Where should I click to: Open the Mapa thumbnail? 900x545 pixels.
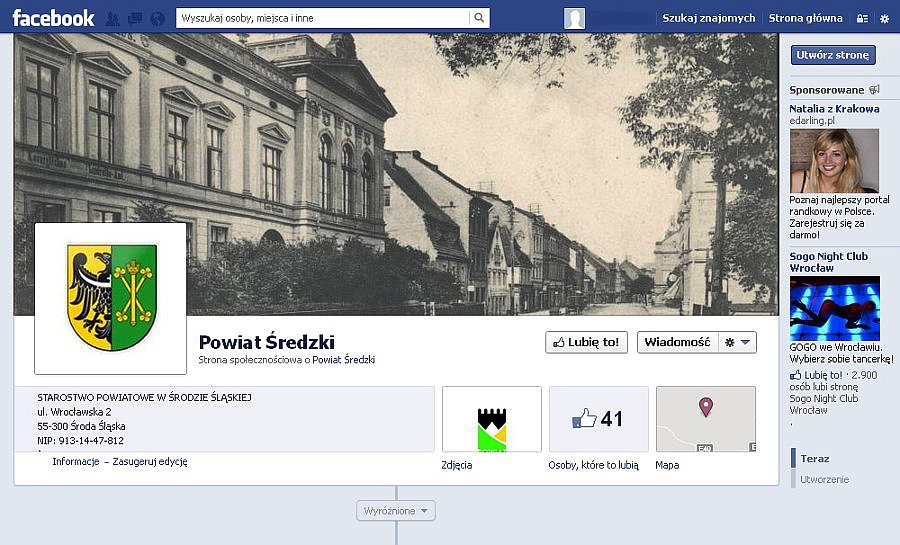705,419
